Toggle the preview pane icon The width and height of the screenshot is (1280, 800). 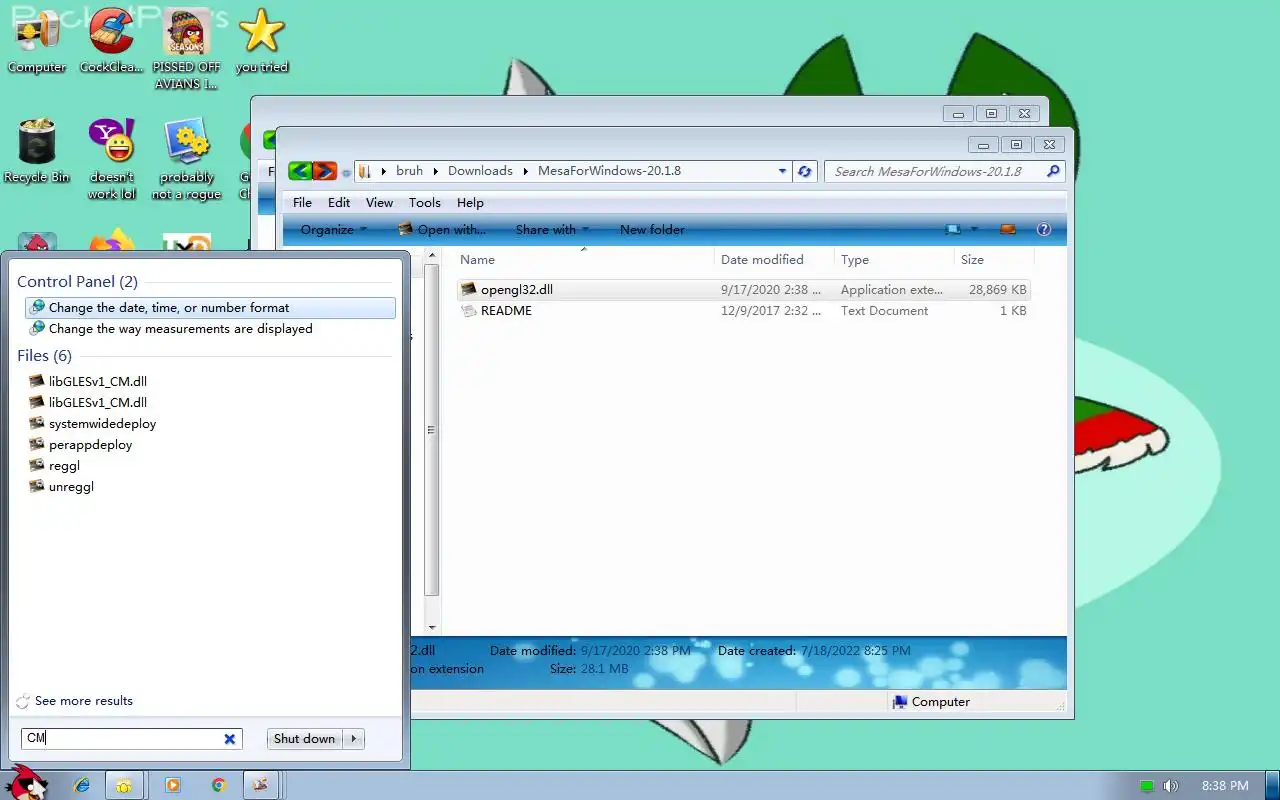coord(1008,229)
